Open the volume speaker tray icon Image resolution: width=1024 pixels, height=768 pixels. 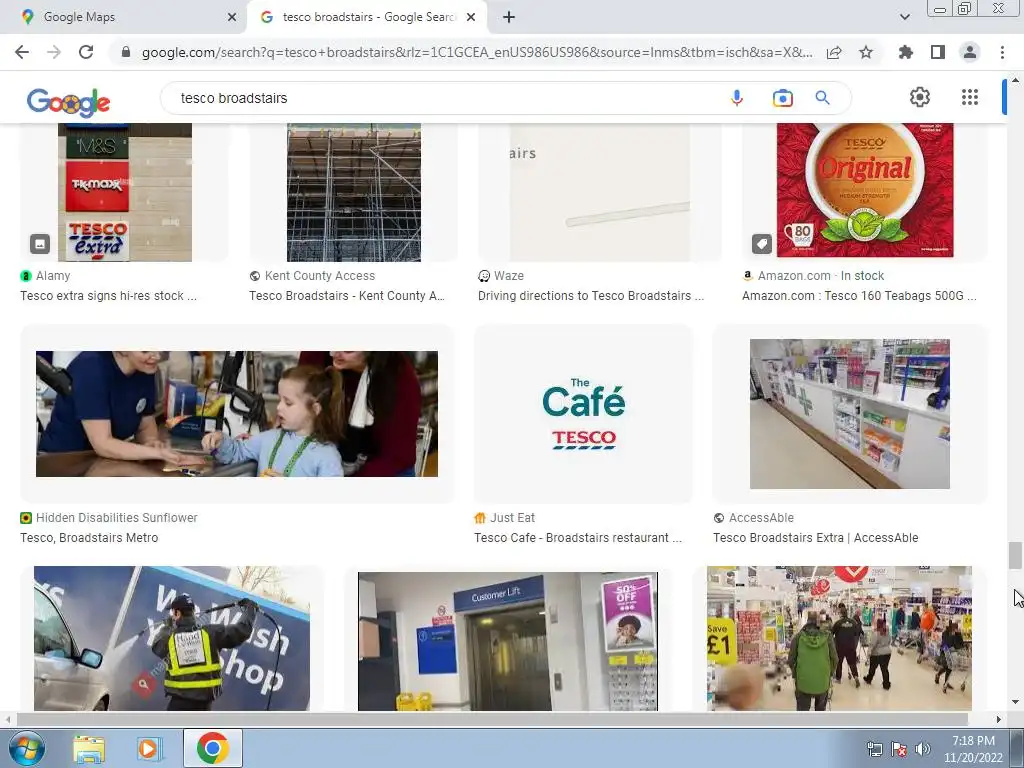[x=923, y=749]
